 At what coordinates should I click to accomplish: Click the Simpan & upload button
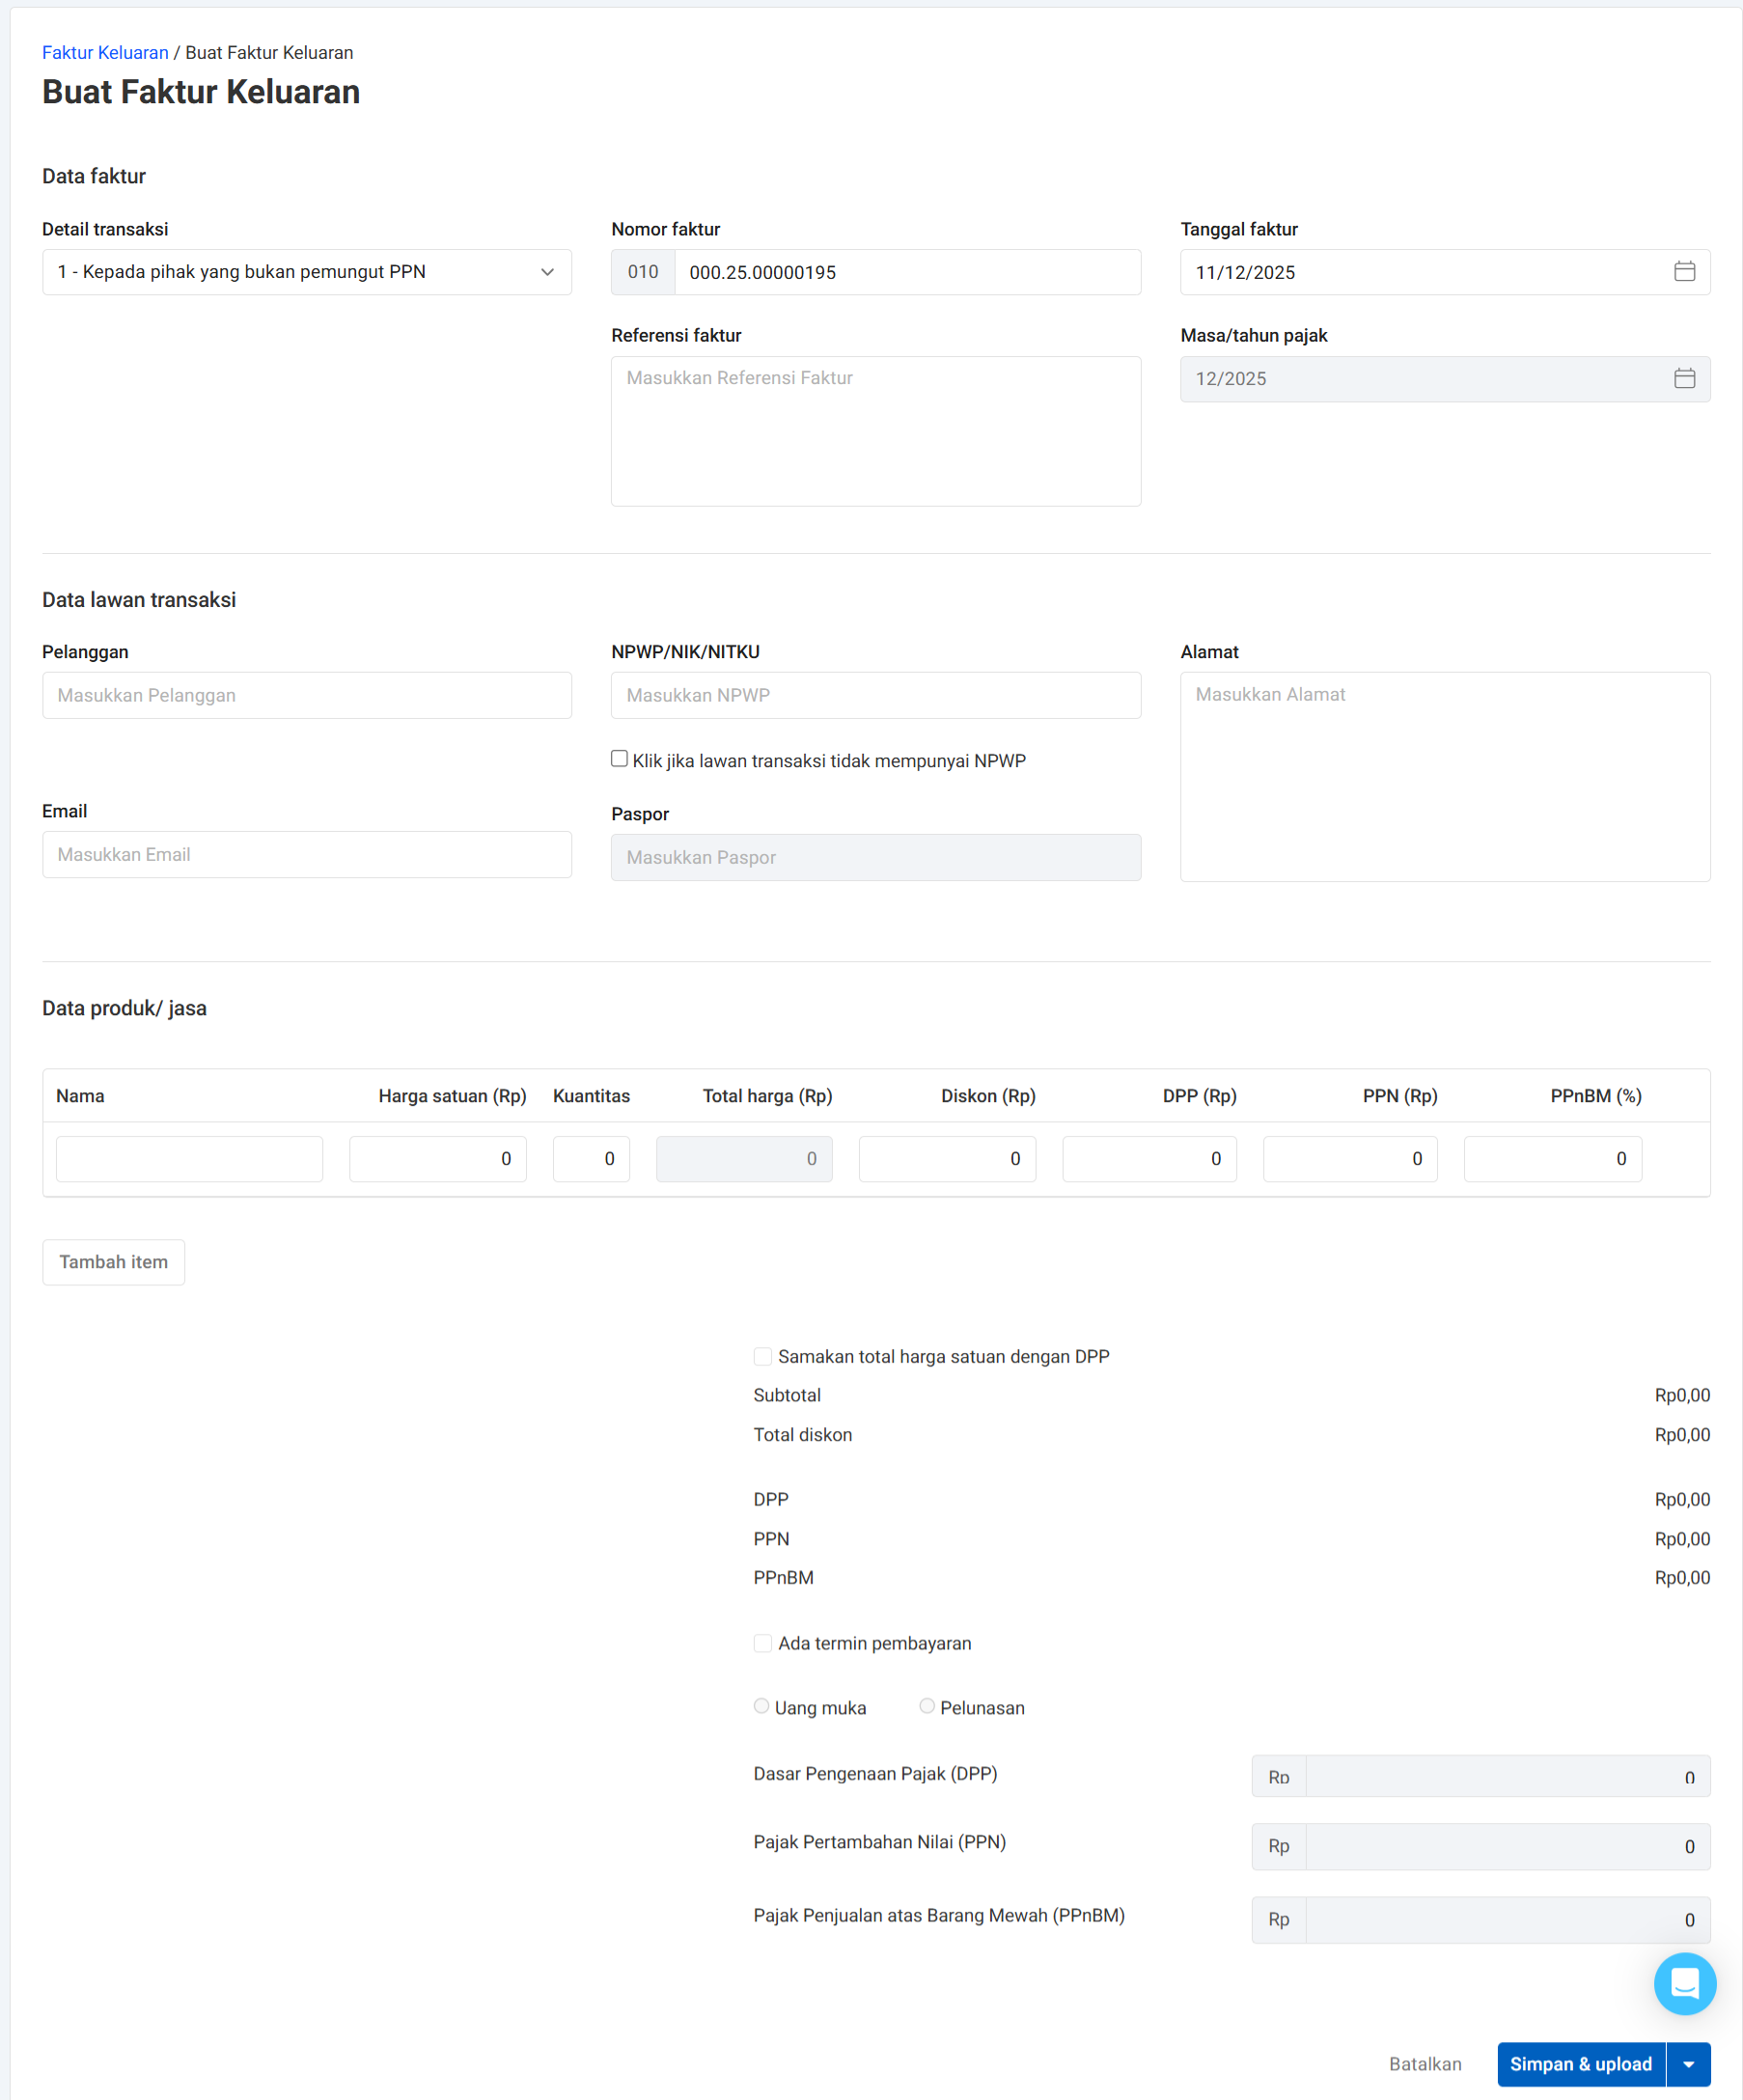1580,2064
